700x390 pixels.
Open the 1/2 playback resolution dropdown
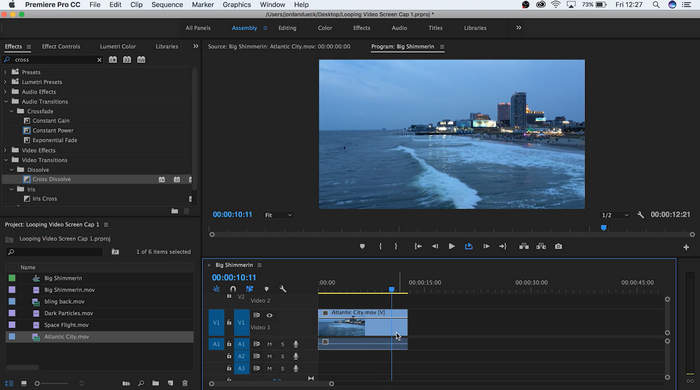pyautogui.click(x=615, y=215)
